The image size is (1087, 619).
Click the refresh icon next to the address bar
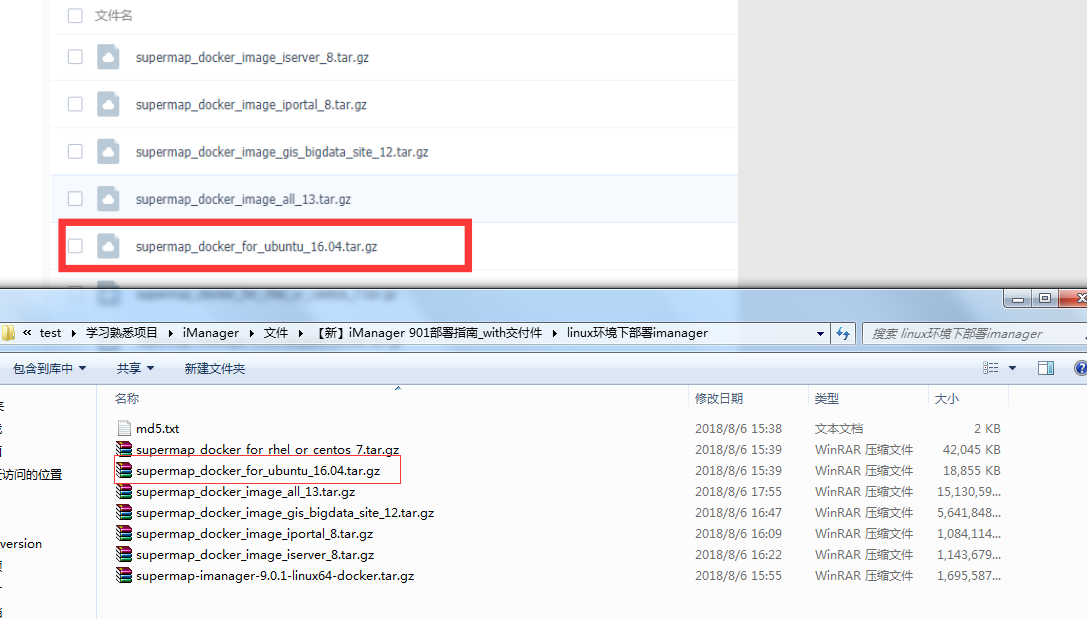pos(843,333)
